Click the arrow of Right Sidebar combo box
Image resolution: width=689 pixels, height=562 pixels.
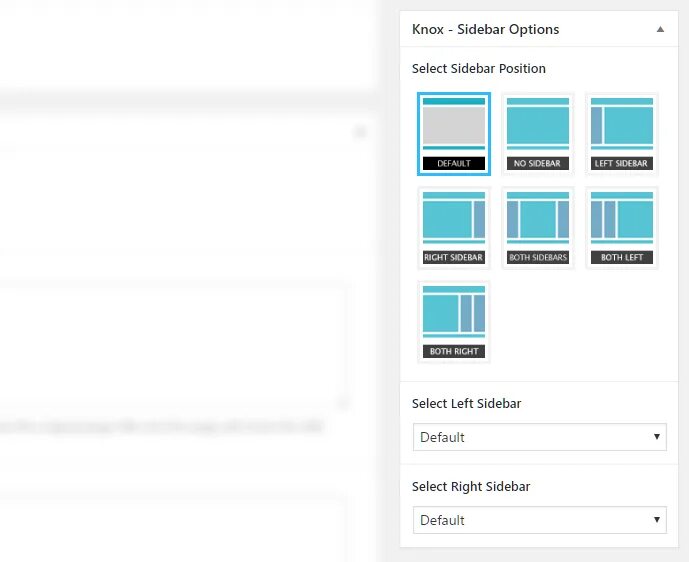[656, 520]
